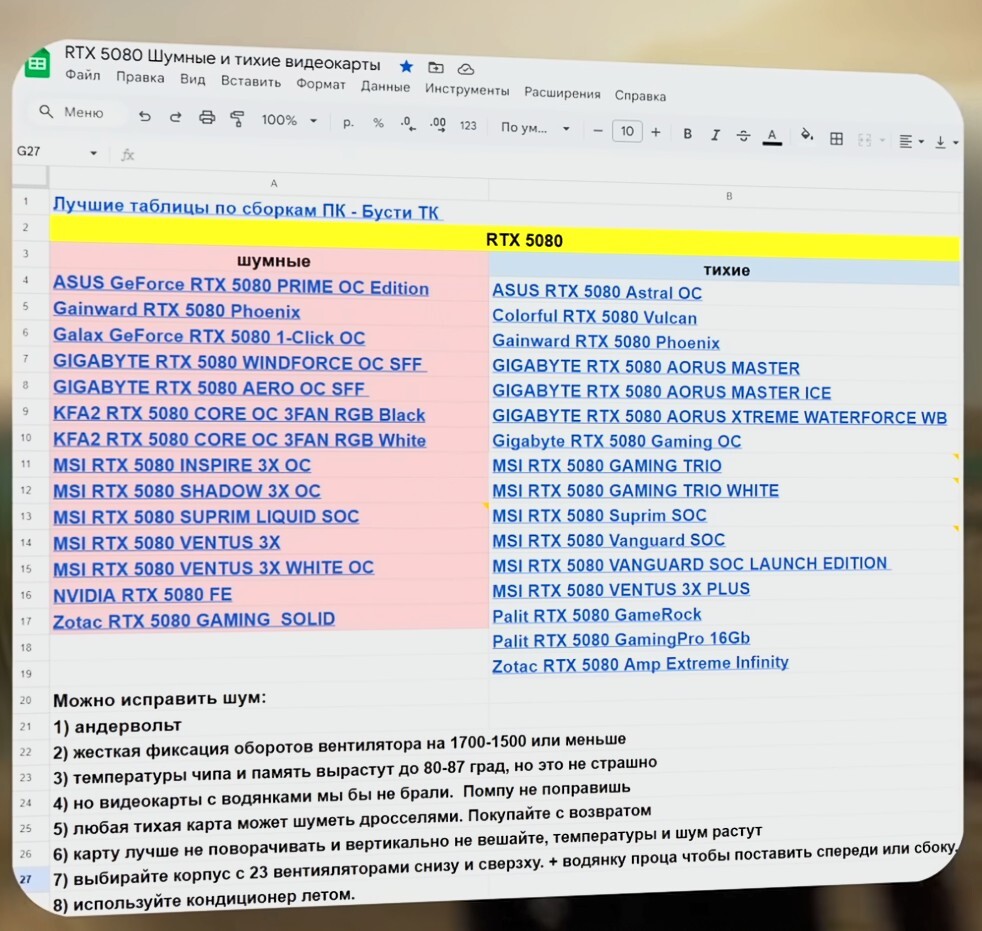Toggle bold formatting
The image size is (982, 931).
pos(688,133)
